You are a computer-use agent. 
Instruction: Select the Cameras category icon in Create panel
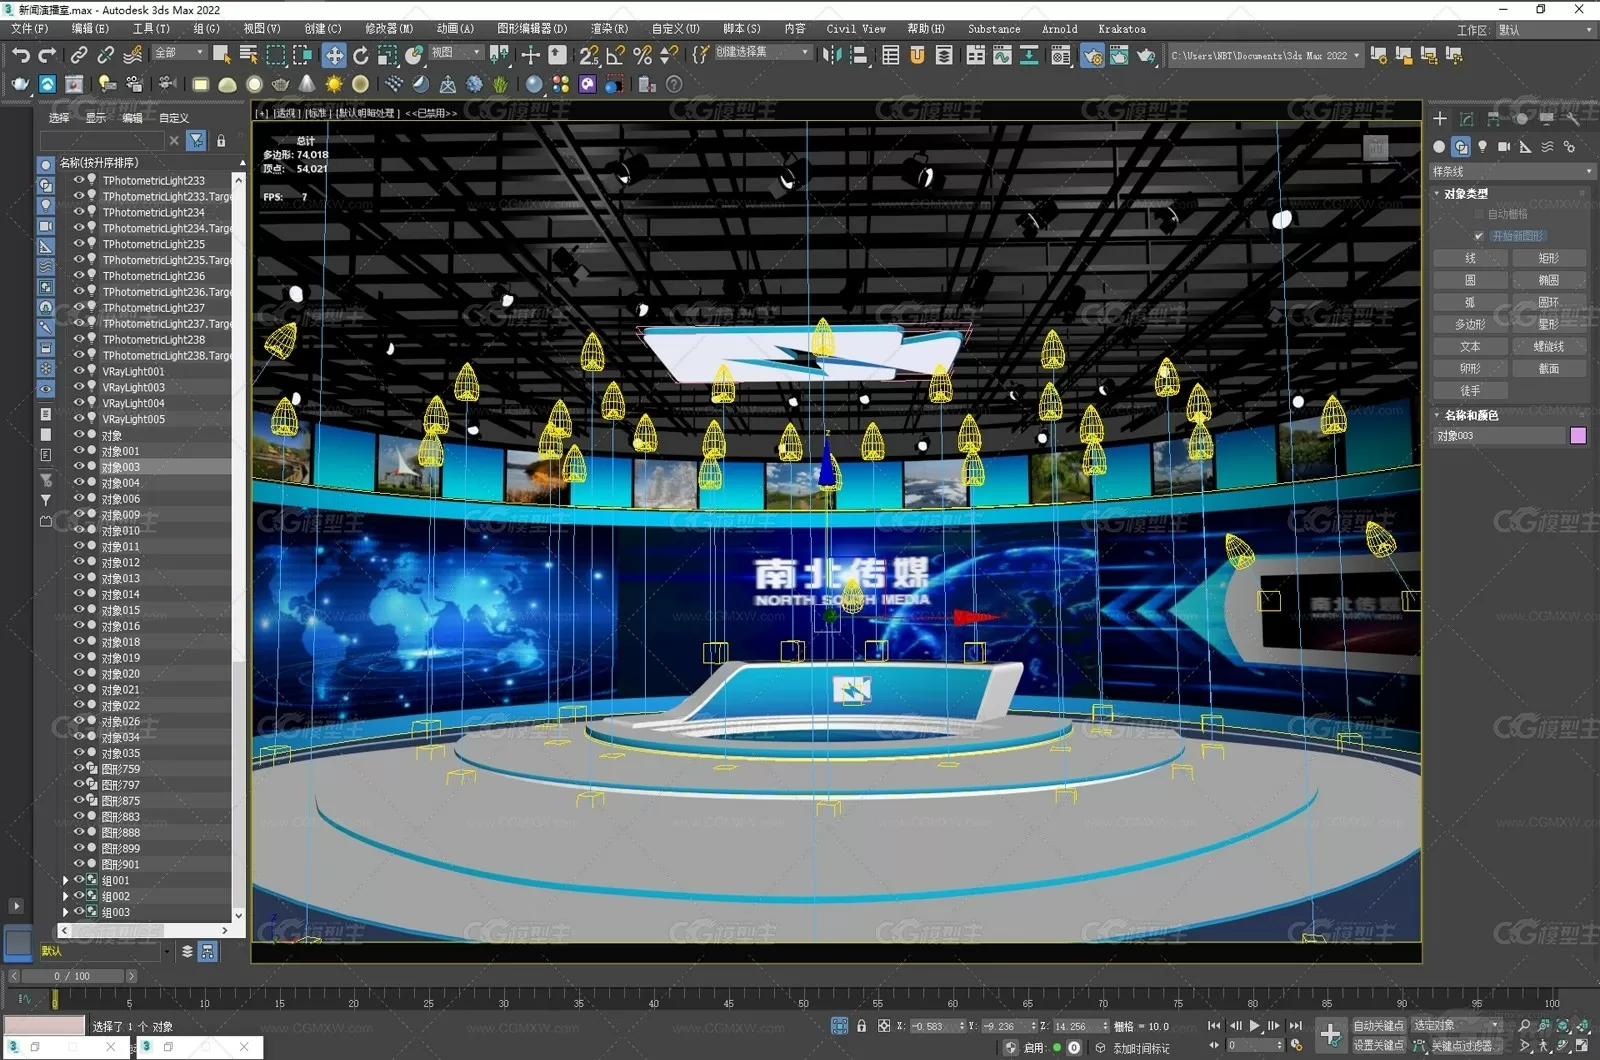tap(1504, 147)
